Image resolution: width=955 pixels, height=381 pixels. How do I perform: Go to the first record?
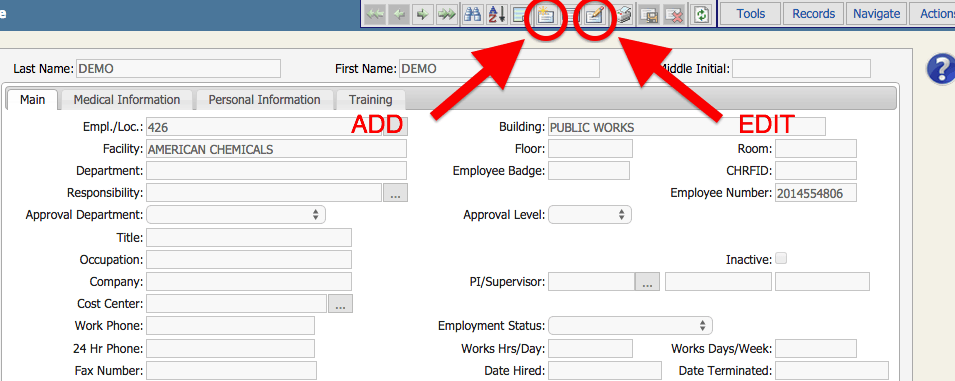coord(375,15)
